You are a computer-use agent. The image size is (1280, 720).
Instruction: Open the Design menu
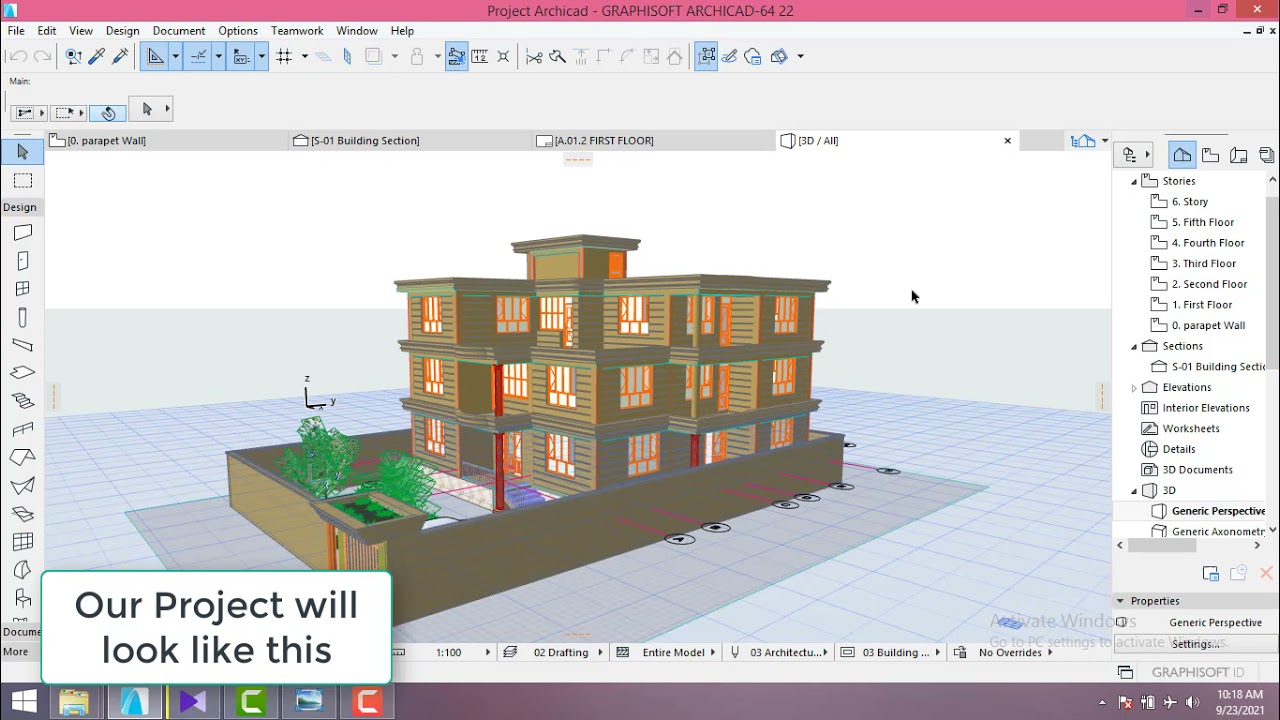point(122,31)
